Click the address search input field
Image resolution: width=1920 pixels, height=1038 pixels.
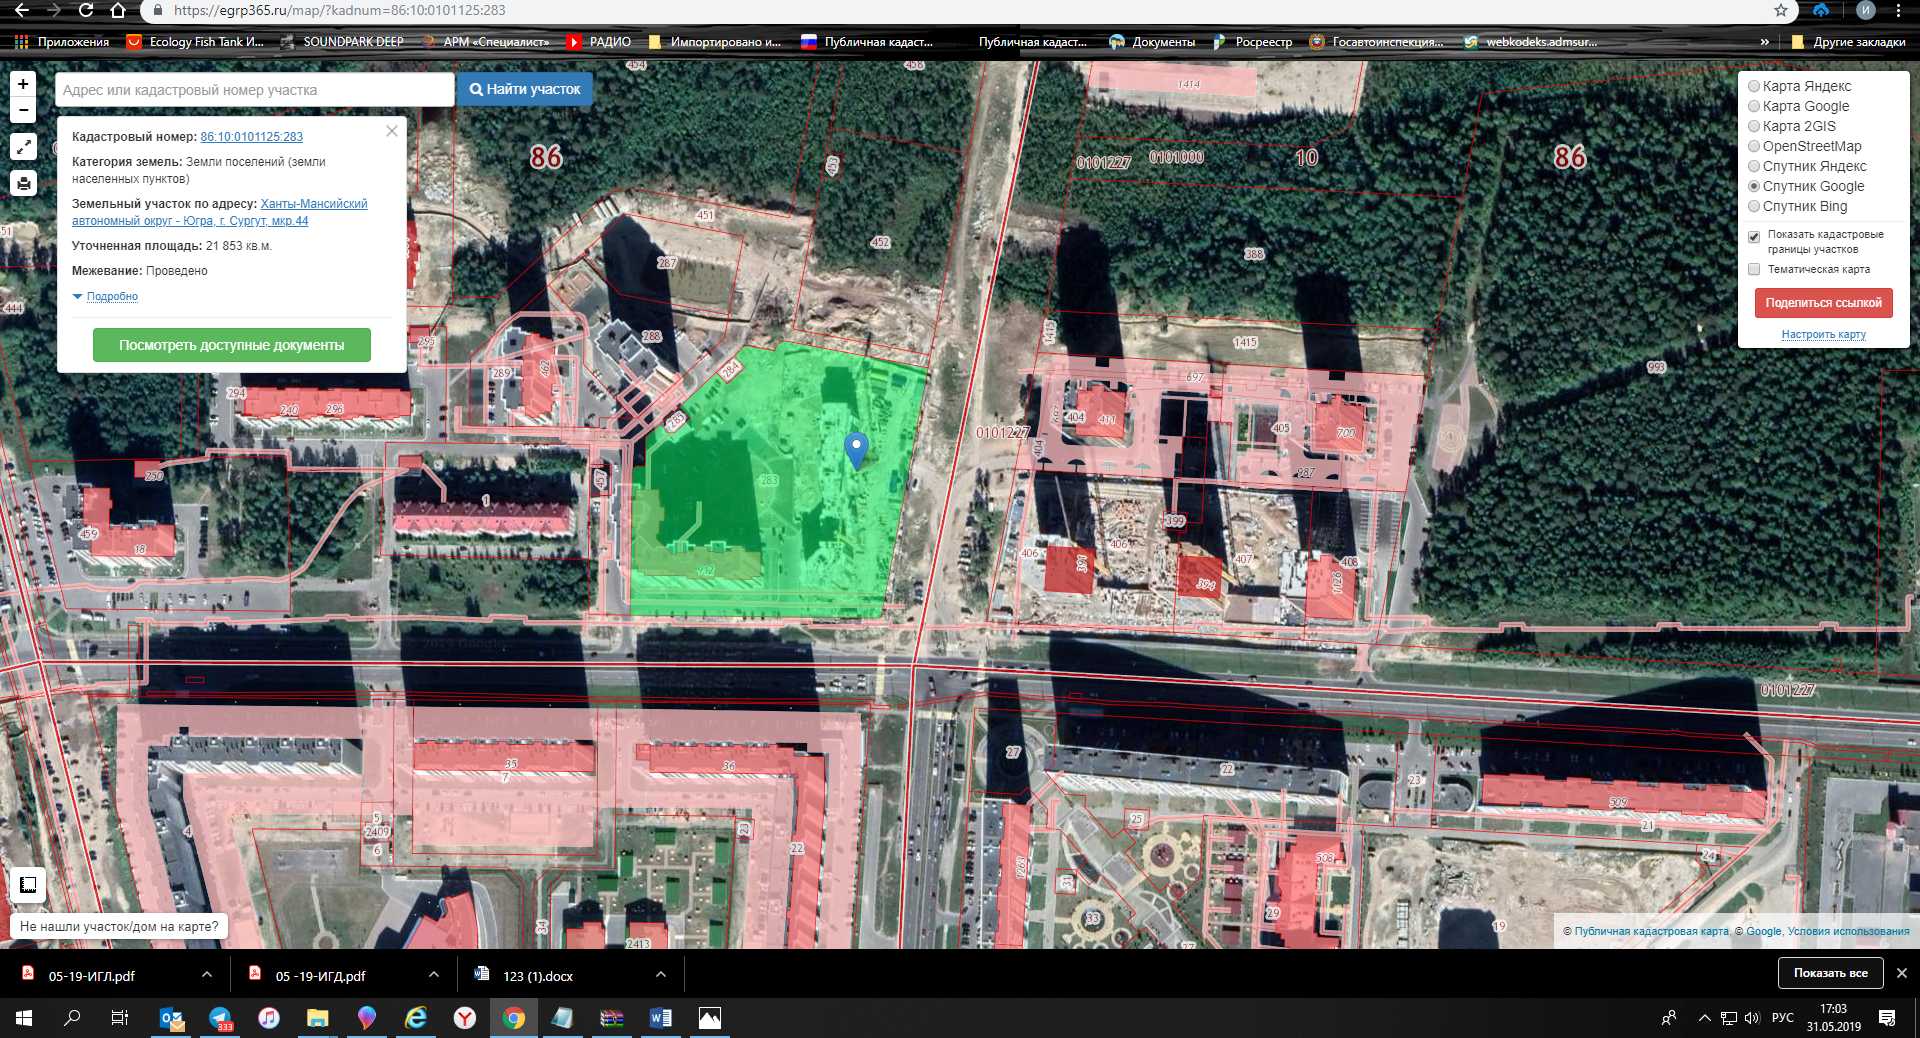254,90
